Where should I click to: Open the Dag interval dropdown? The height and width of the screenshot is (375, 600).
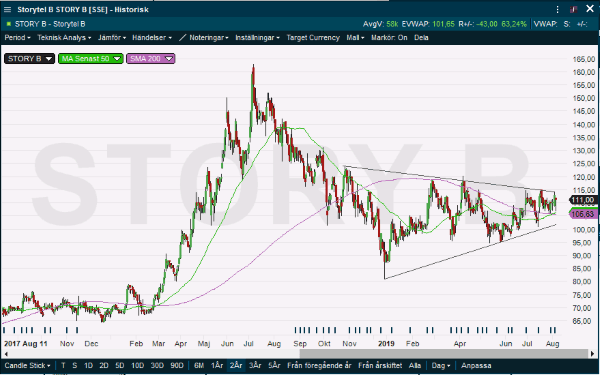(440, 366)
